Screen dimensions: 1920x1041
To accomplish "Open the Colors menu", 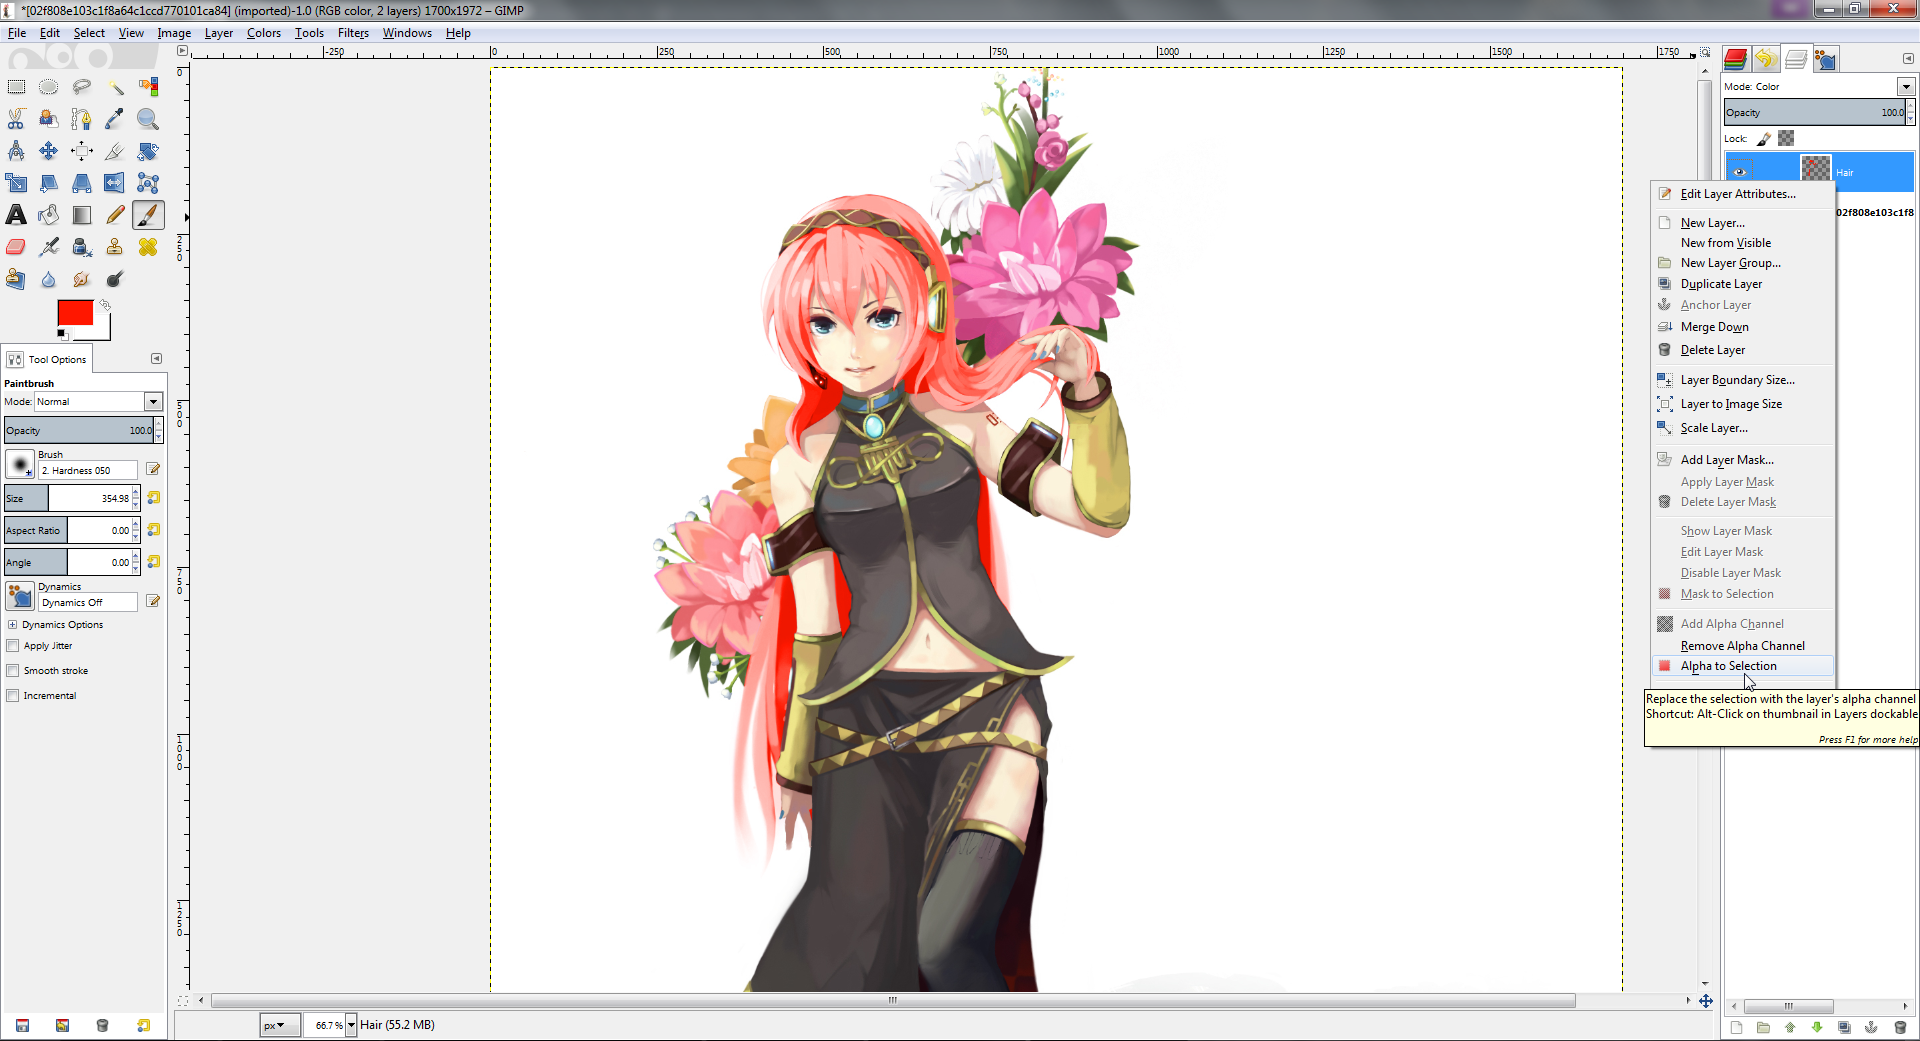I will [x=264, y=33].
